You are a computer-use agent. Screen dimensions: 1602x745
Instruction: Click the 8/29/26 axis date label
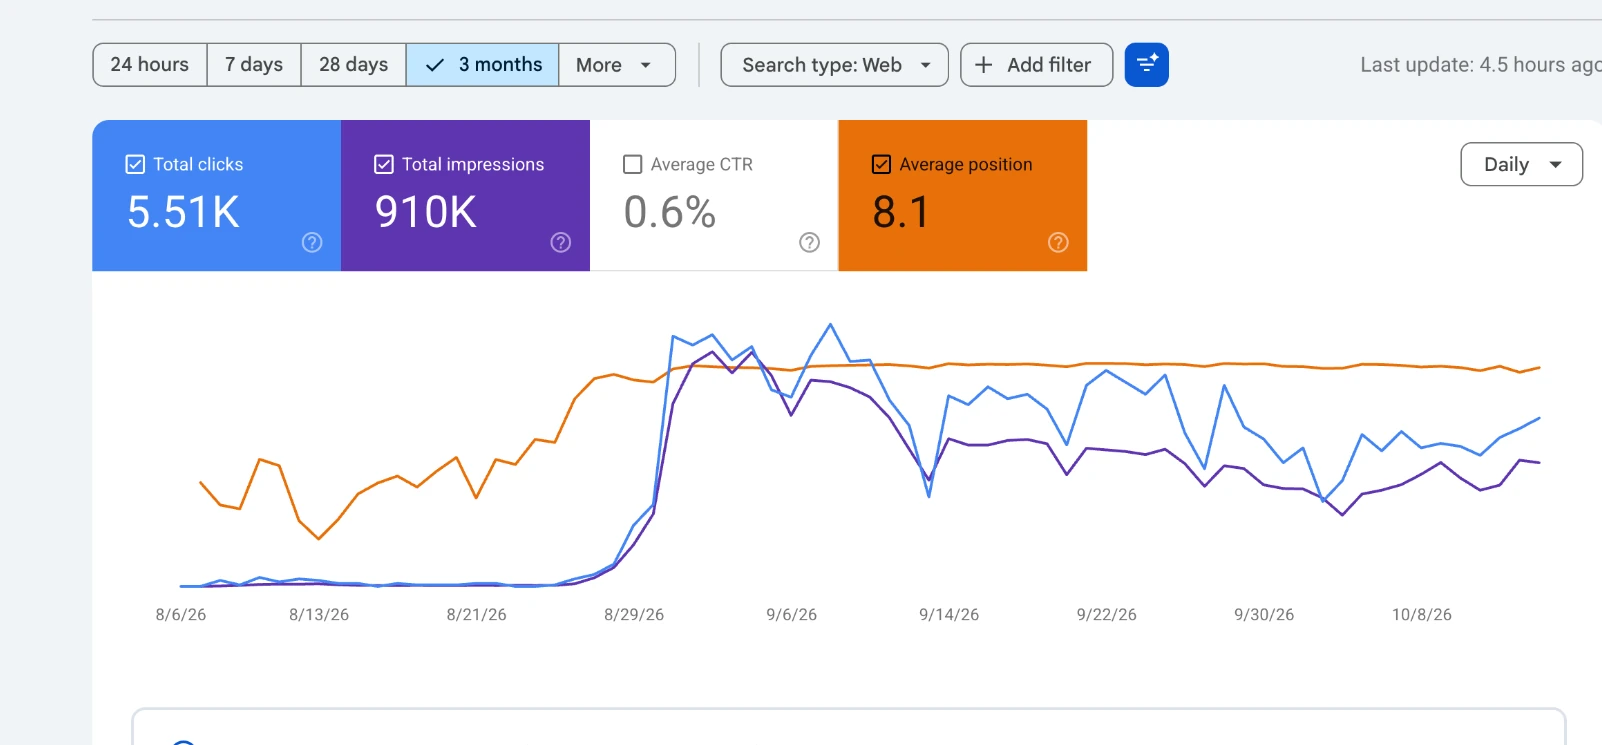(634, 615)
